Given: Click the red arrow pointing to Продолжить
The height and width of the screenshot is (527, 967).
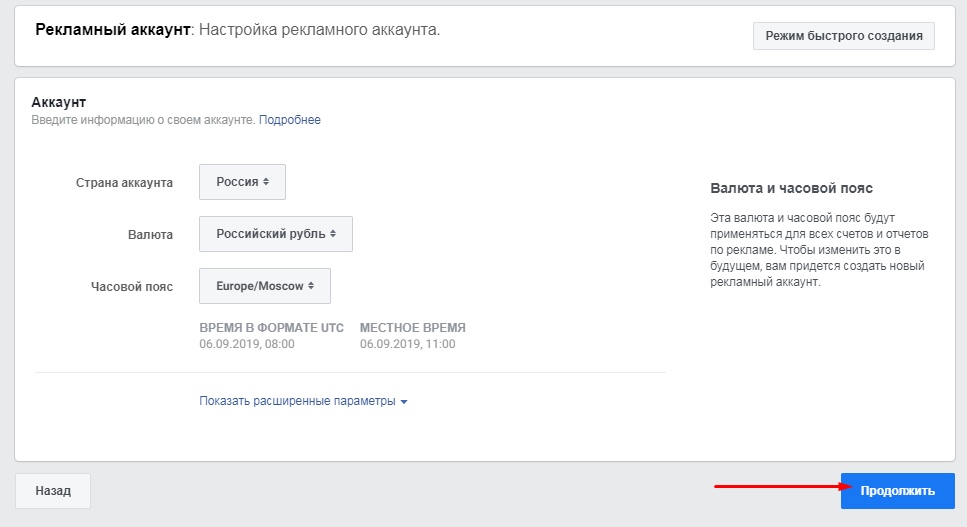Looking at the screenshot, I should [x=775, y=487].
